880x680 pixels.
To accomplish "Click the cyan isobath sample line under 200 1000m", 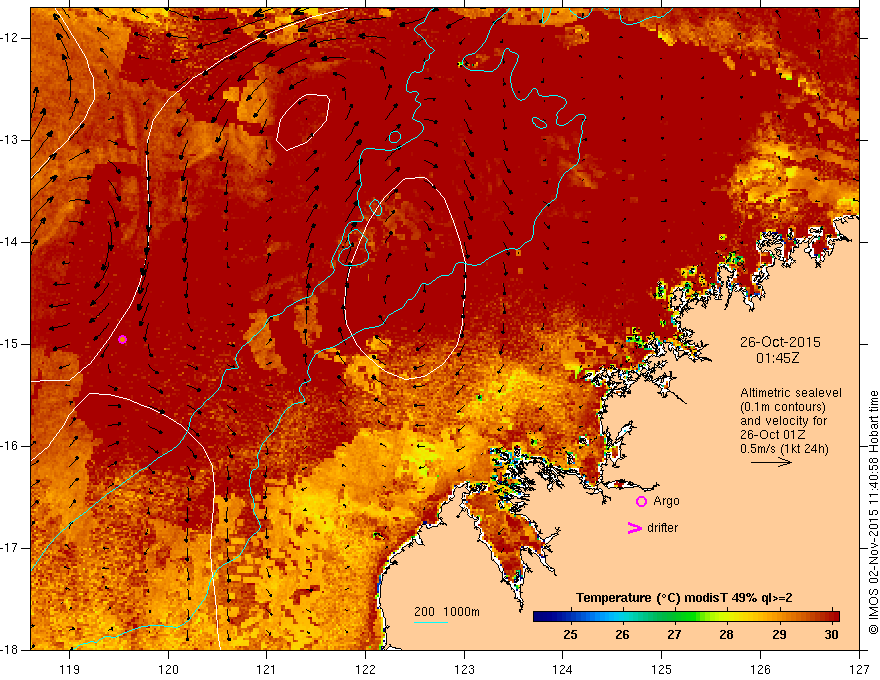I will click(x=430, y=622).
